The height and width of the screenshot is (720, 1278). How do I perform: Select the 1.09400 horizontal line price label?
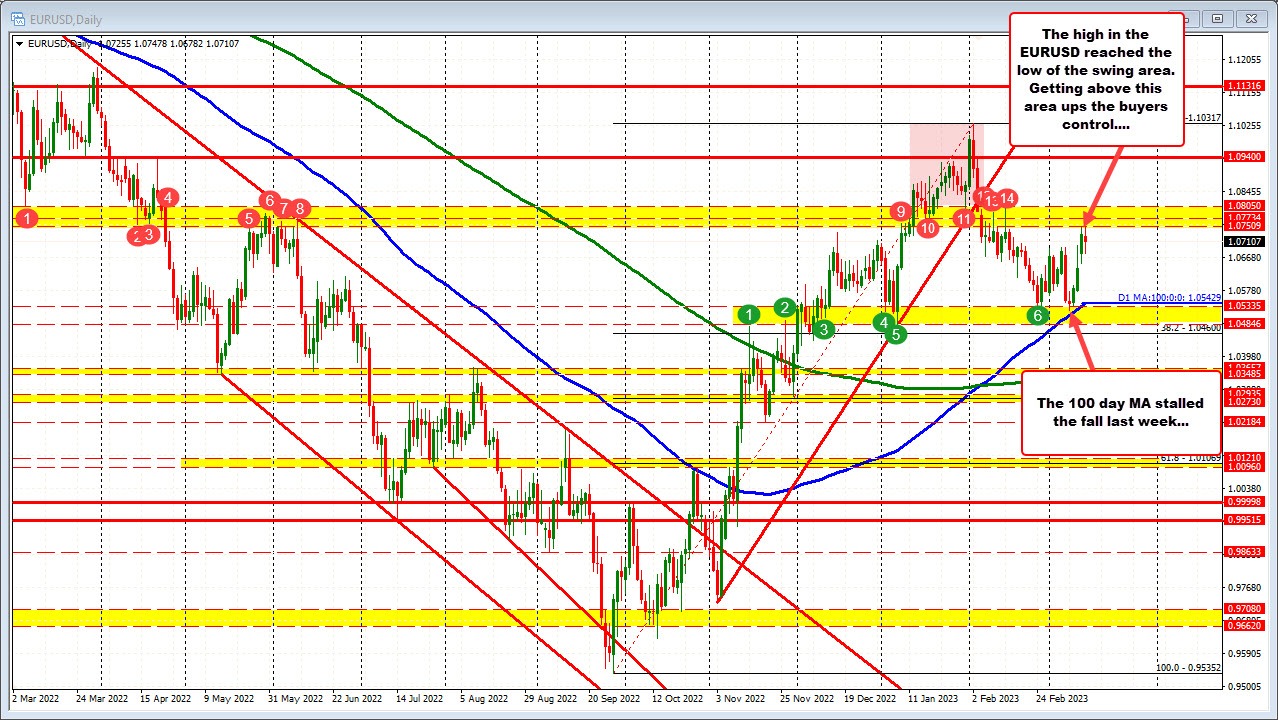point(1246,157)
